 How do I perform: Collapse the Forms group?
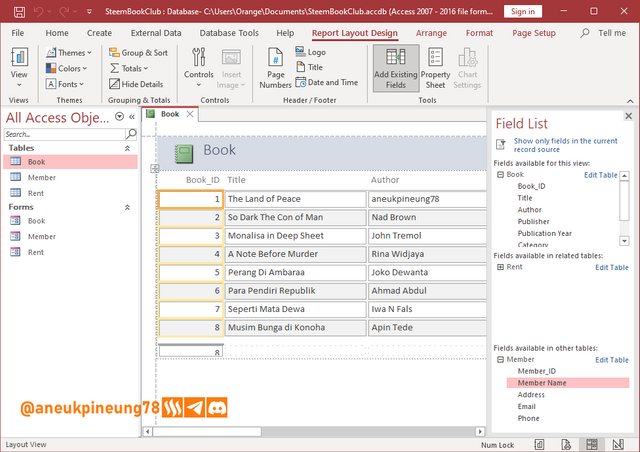tap(127, 207)
